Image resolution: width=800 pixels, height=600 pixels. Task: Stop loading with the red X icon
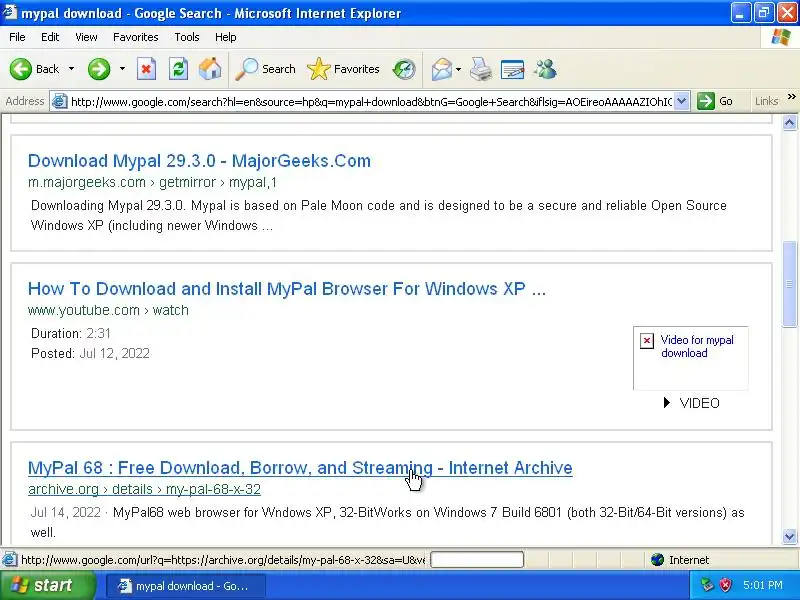click(x=146, y=69)
